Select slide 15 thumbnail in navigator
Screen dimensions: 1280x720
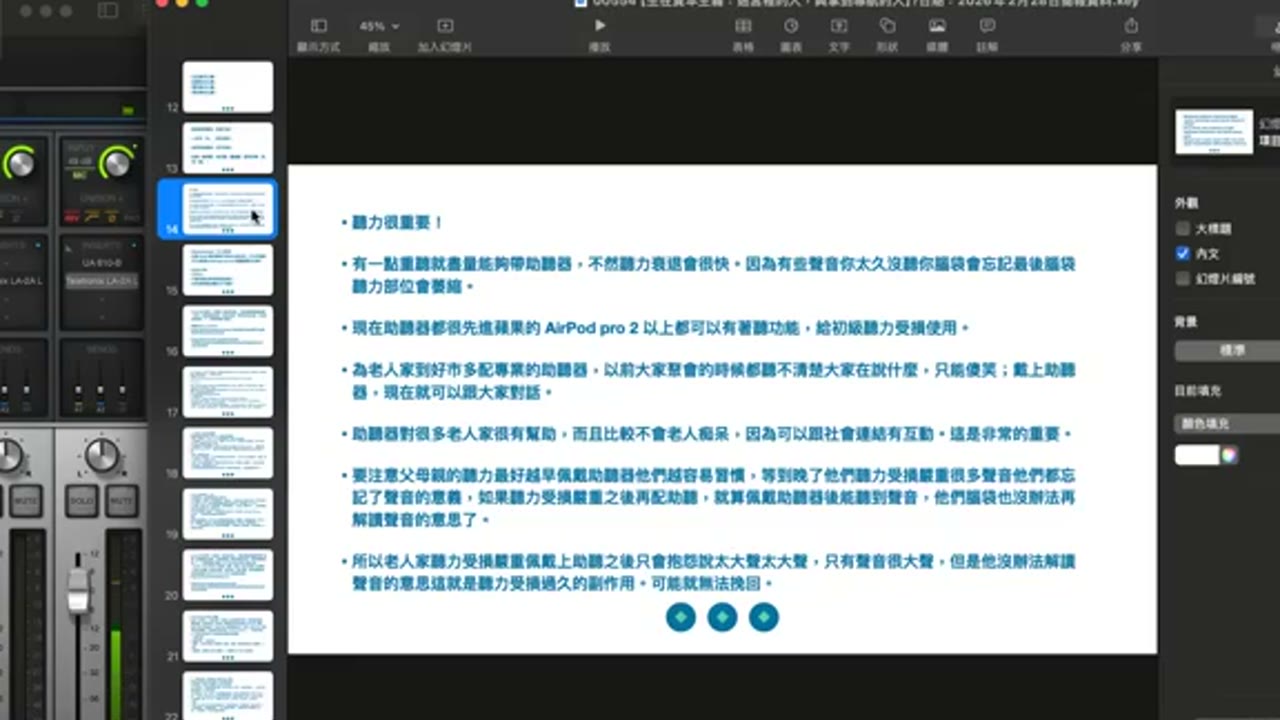pos(228,270)
